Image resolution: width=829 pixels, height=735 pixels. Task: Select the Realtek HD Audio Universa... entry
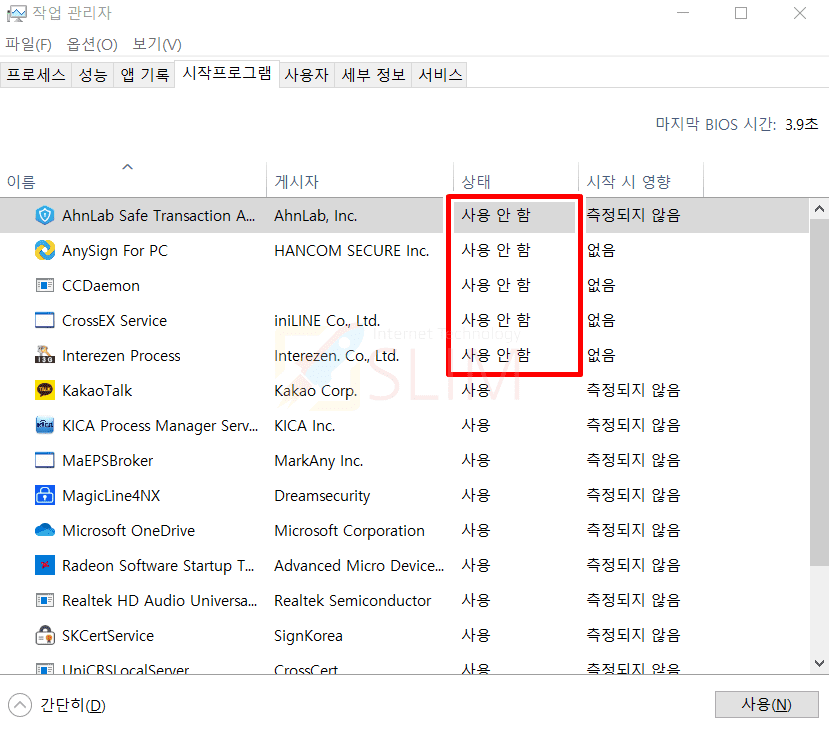click(159, 601)
